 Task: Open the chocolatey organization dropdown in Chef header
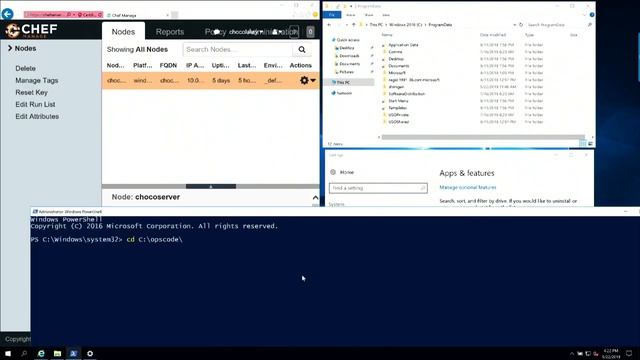pos(246,32)
